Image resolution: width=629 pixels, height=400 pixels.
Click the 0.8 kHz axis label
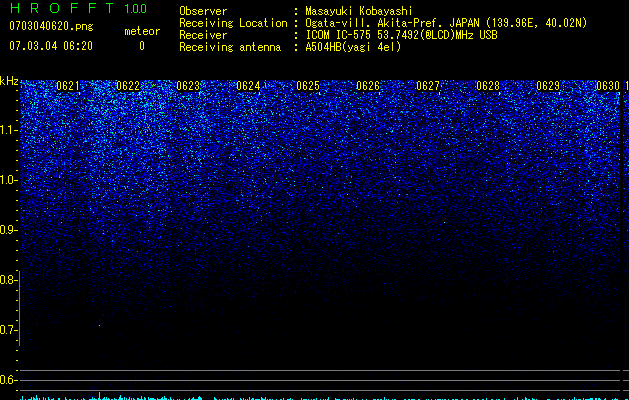click(x=7, y=280)
